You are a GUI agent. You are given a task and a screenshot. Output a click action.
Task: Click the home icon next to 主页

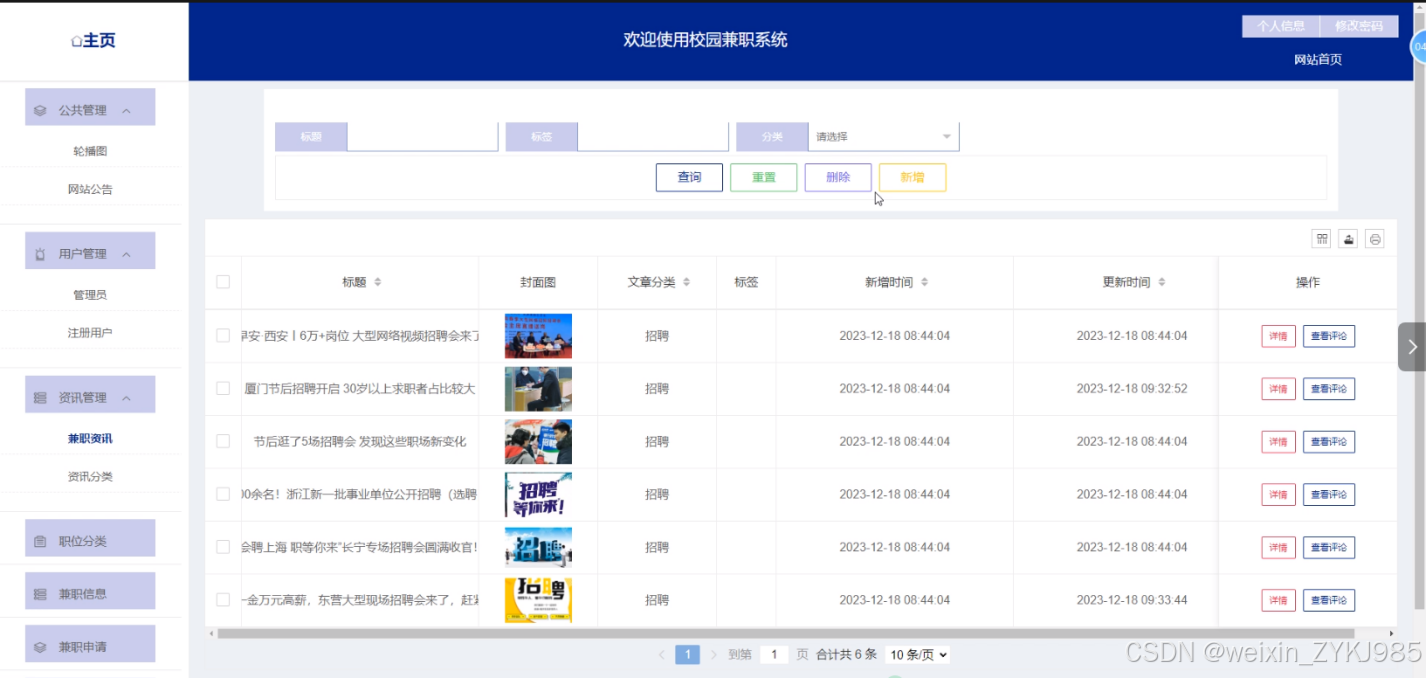tap(76, 41)
